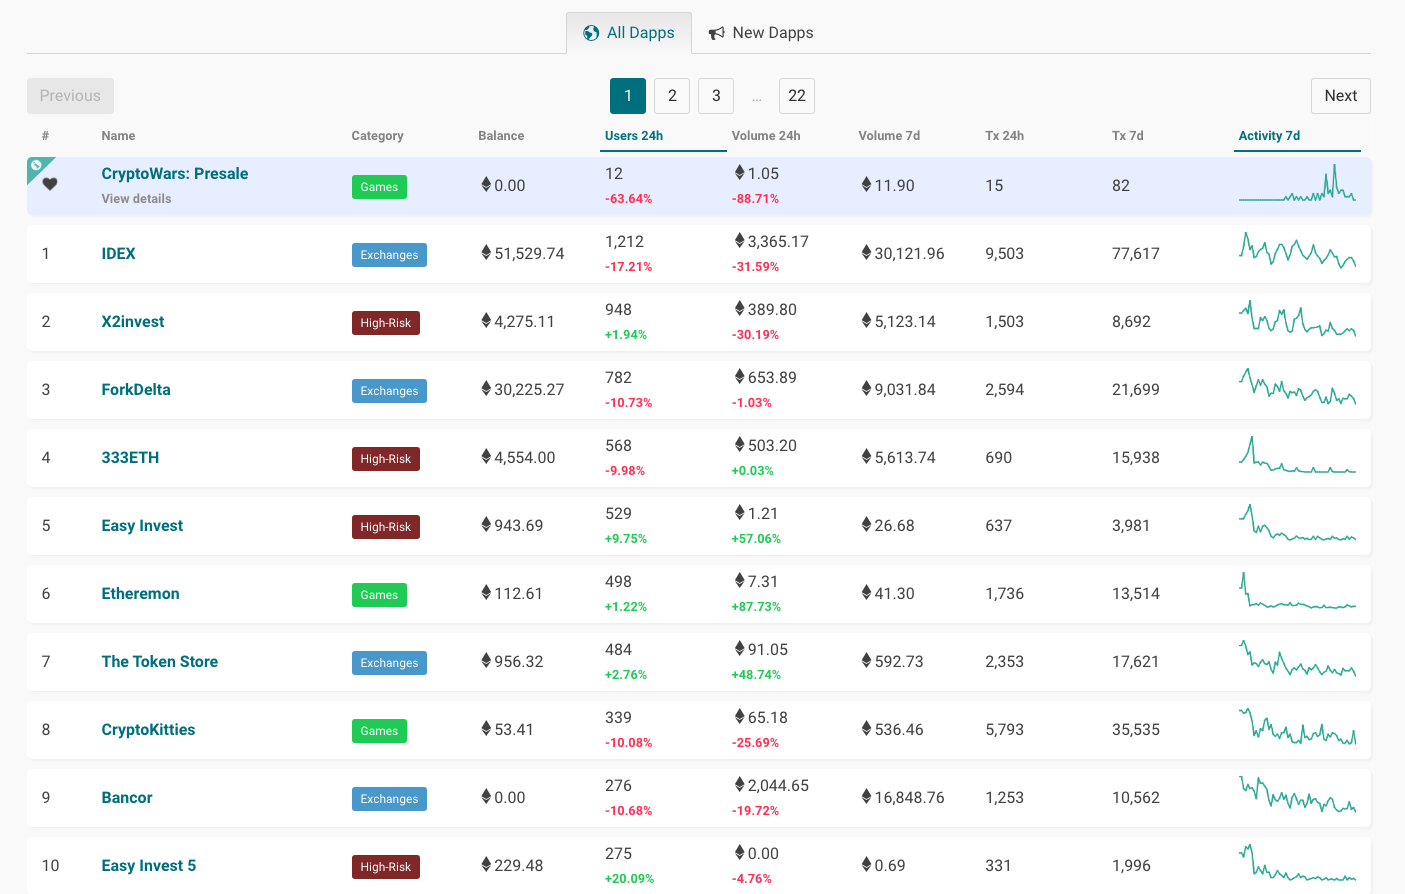Sort by the Volume 24h column
The height and width of the screenshot is (894, 1405).
pyautogui.click(x=766, y=136)
